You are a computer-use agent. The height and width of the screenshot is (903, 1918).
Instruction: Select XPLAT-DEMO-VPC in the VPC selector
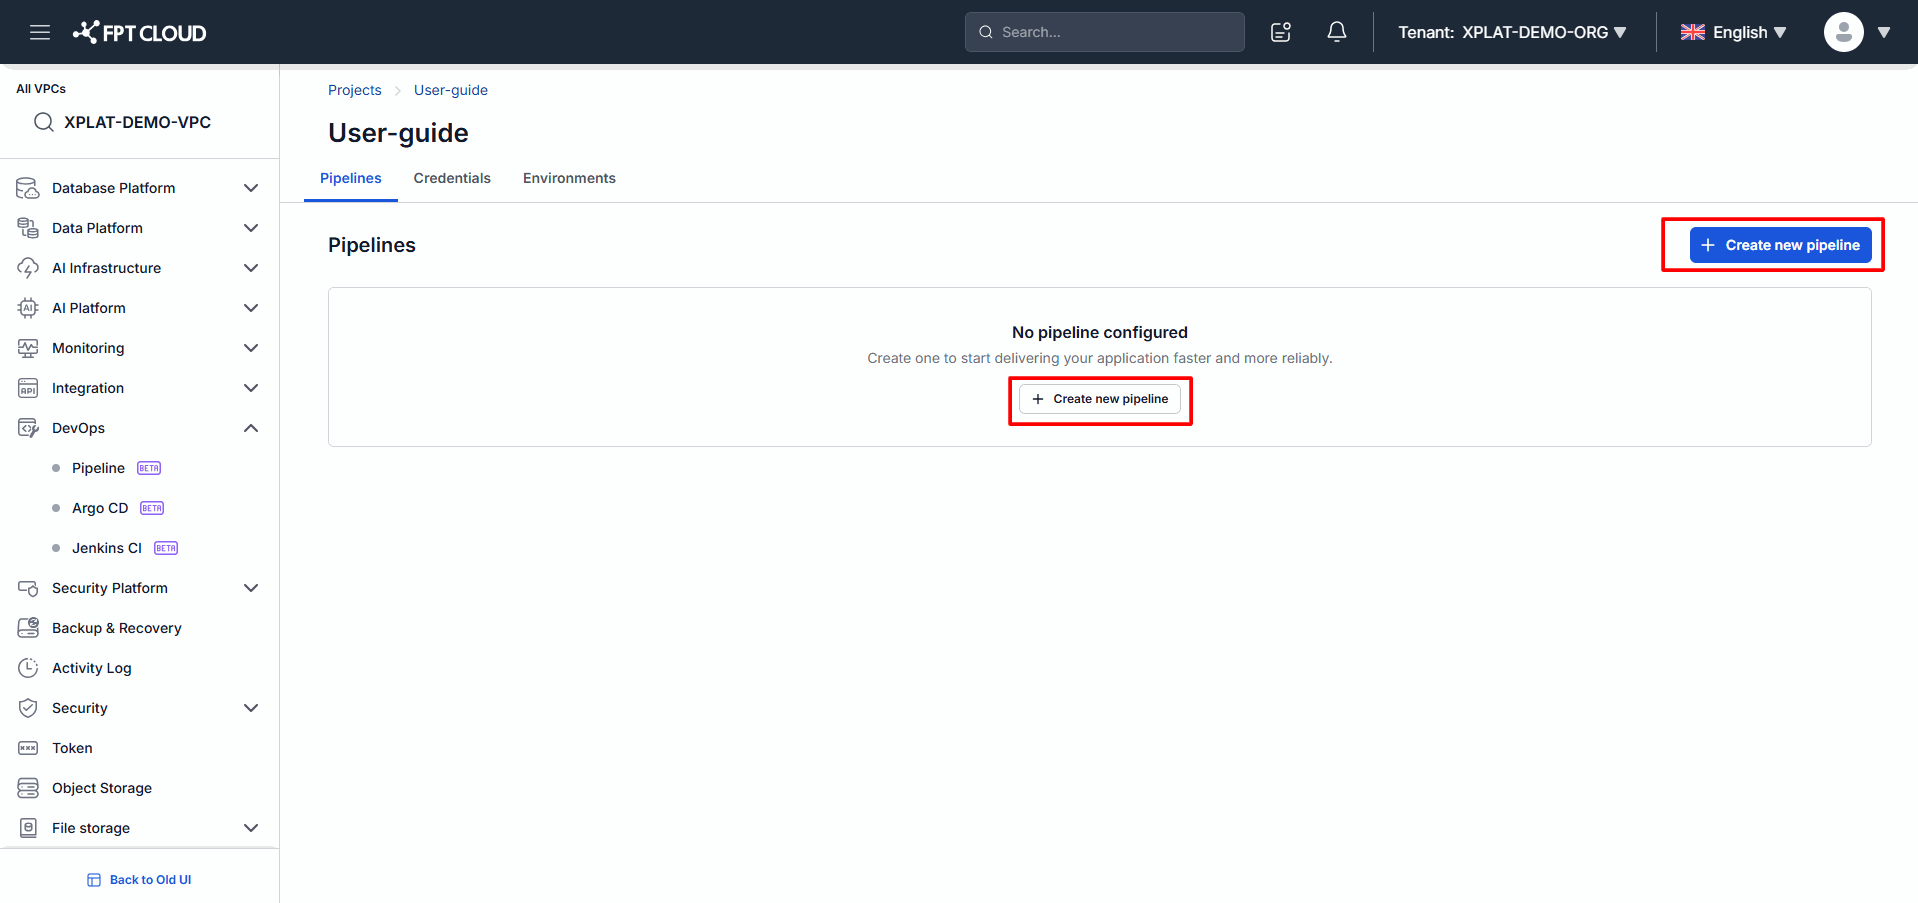(x=138, y=122)
